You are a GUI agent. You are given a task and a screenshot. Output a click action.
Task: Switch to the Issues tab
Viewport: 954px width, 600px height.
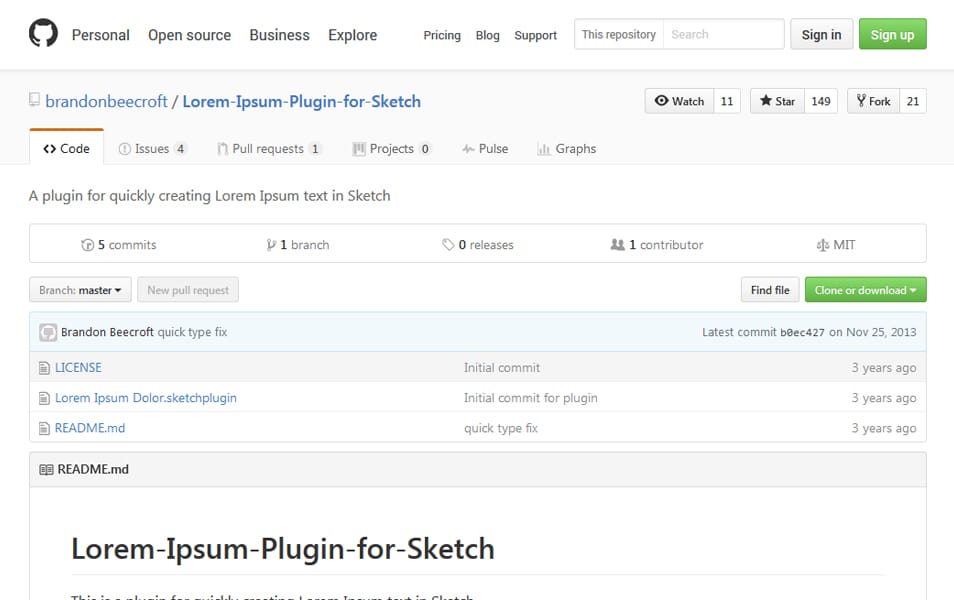[152, 148]
